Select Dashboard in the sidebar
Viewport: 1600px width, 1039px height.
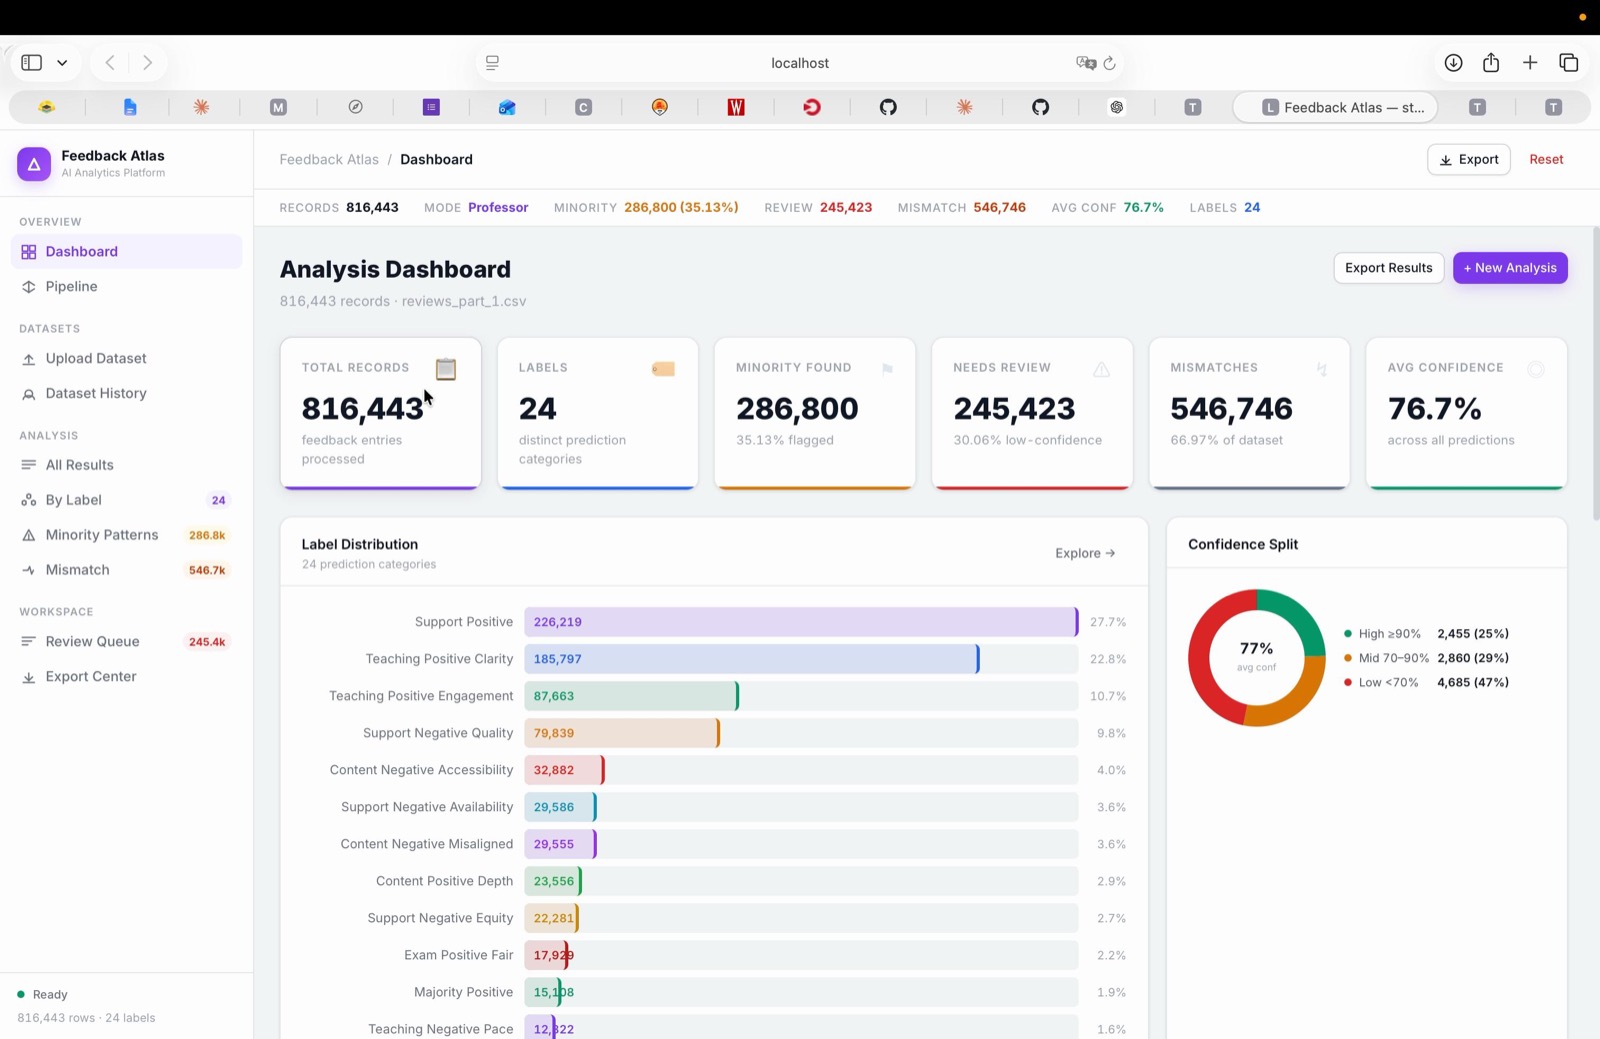[126, 251]
